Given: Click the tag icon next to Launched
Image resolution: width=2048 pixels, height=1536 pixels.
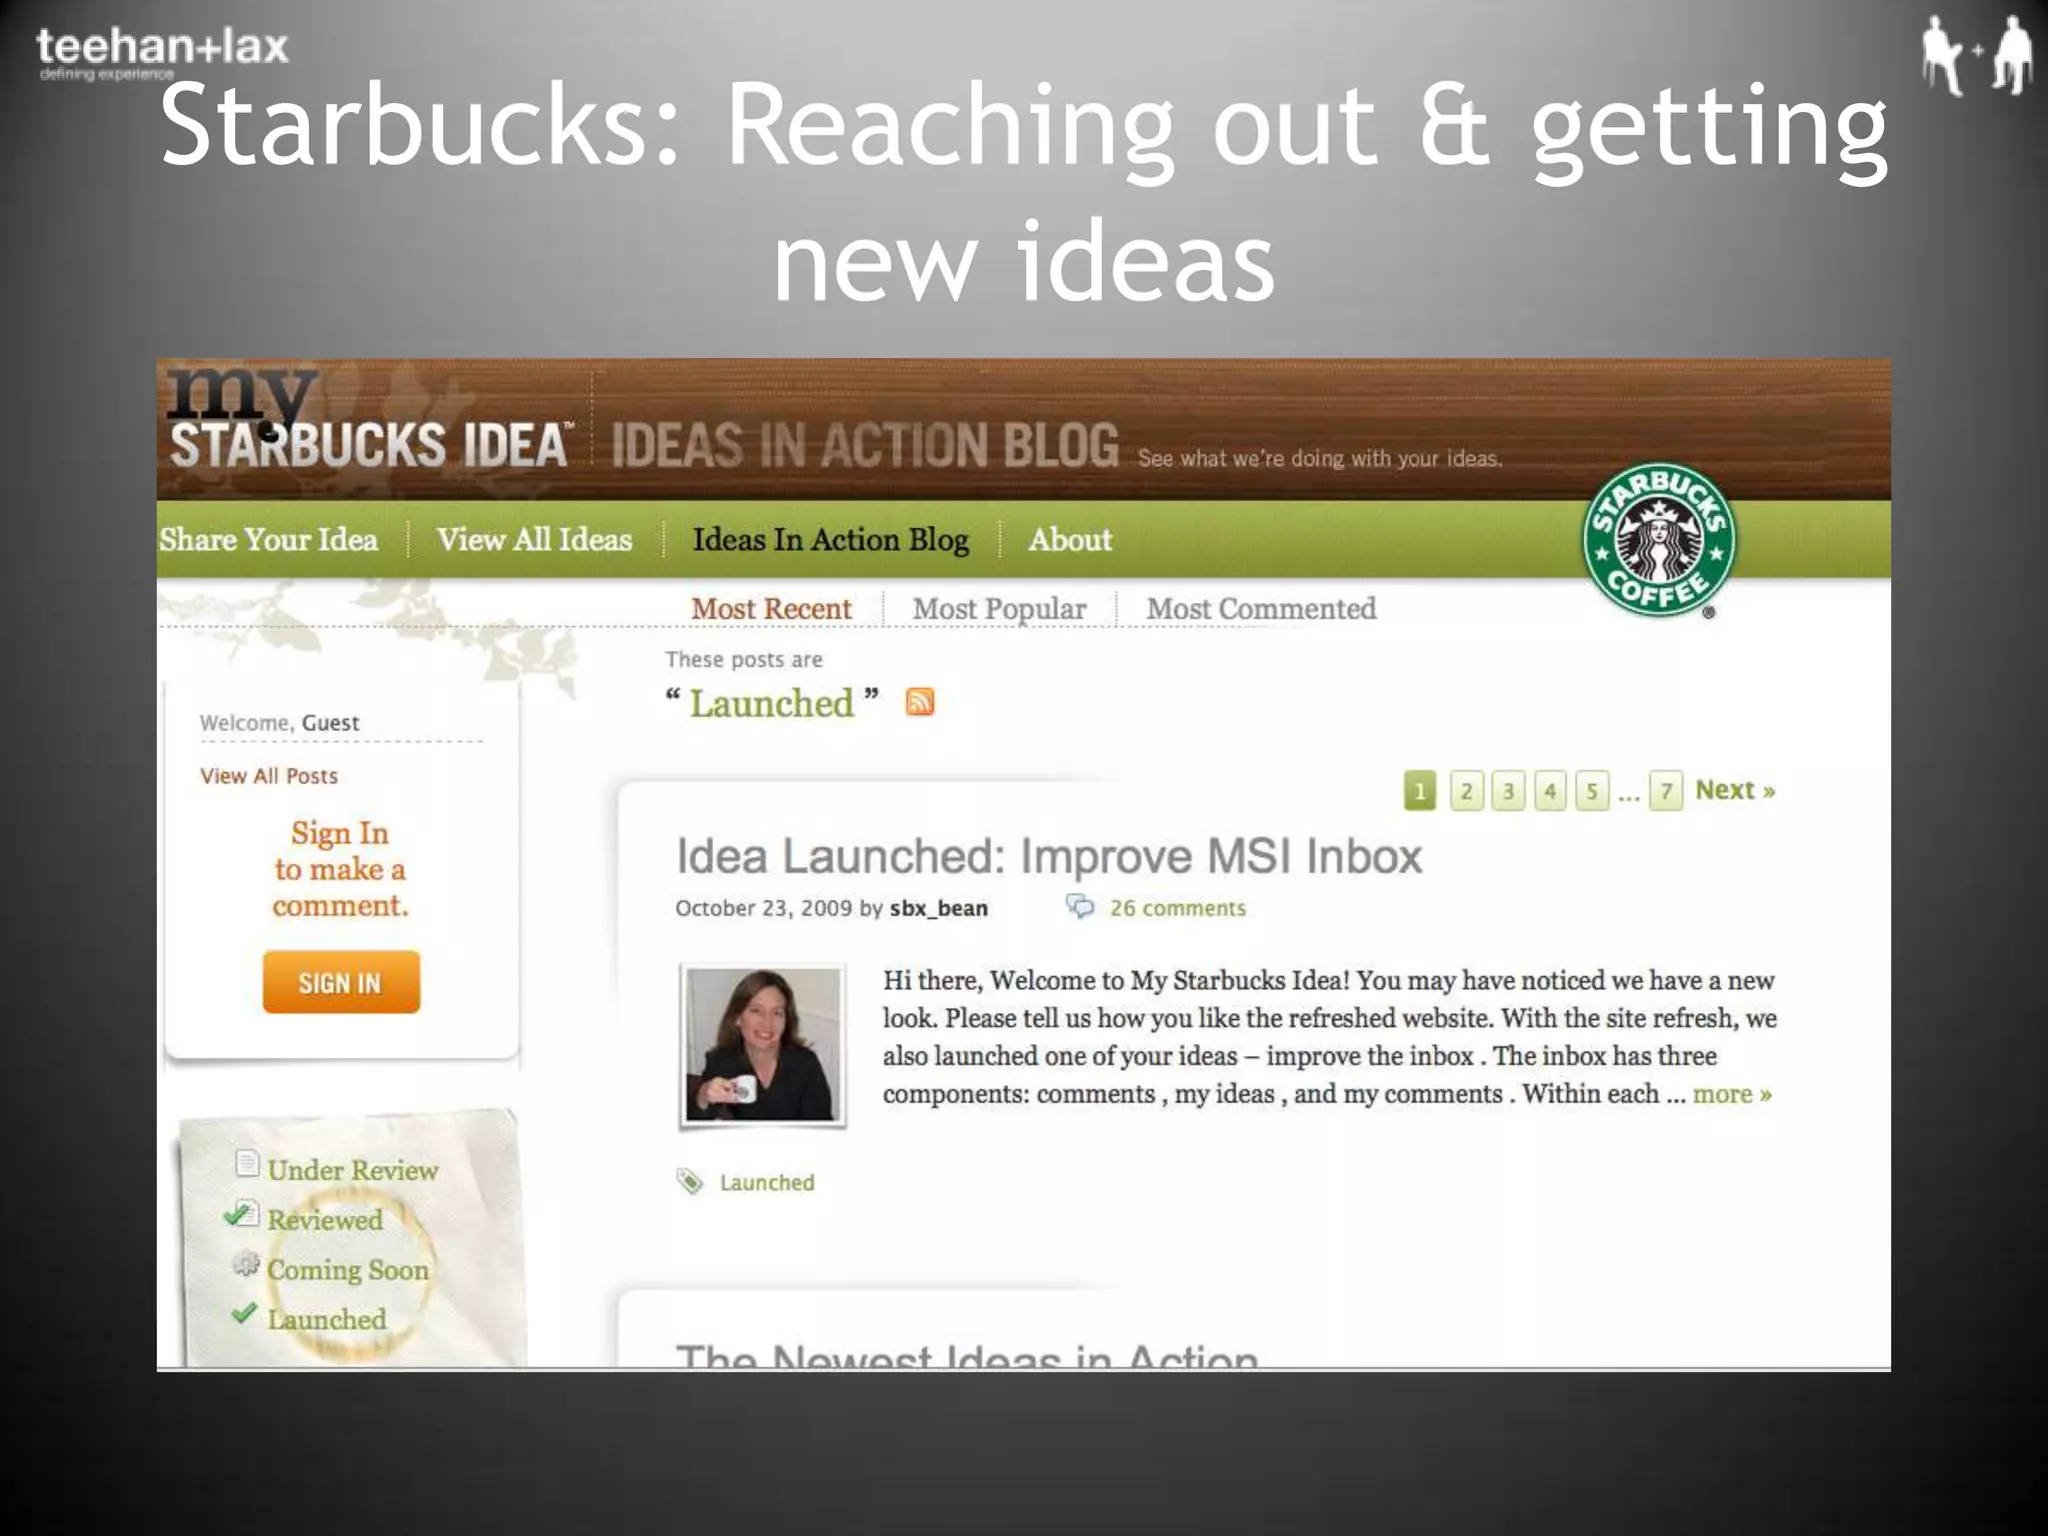Looking at the screenshot, I should 689,1181.
